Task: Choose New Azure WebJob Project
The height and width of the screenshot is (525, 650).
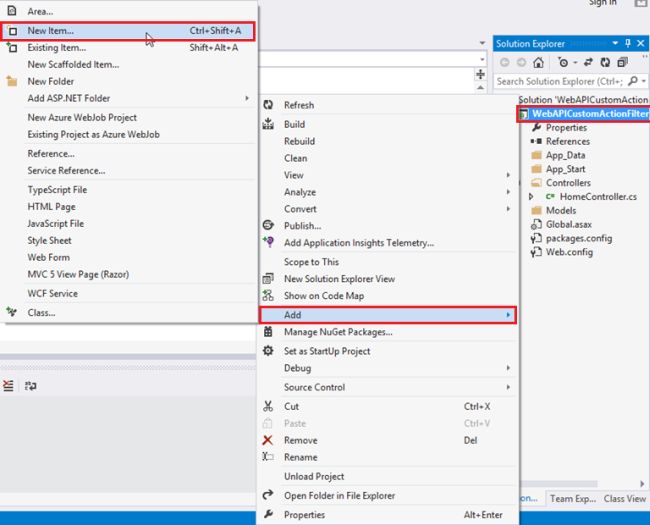Action: [128, 118]
